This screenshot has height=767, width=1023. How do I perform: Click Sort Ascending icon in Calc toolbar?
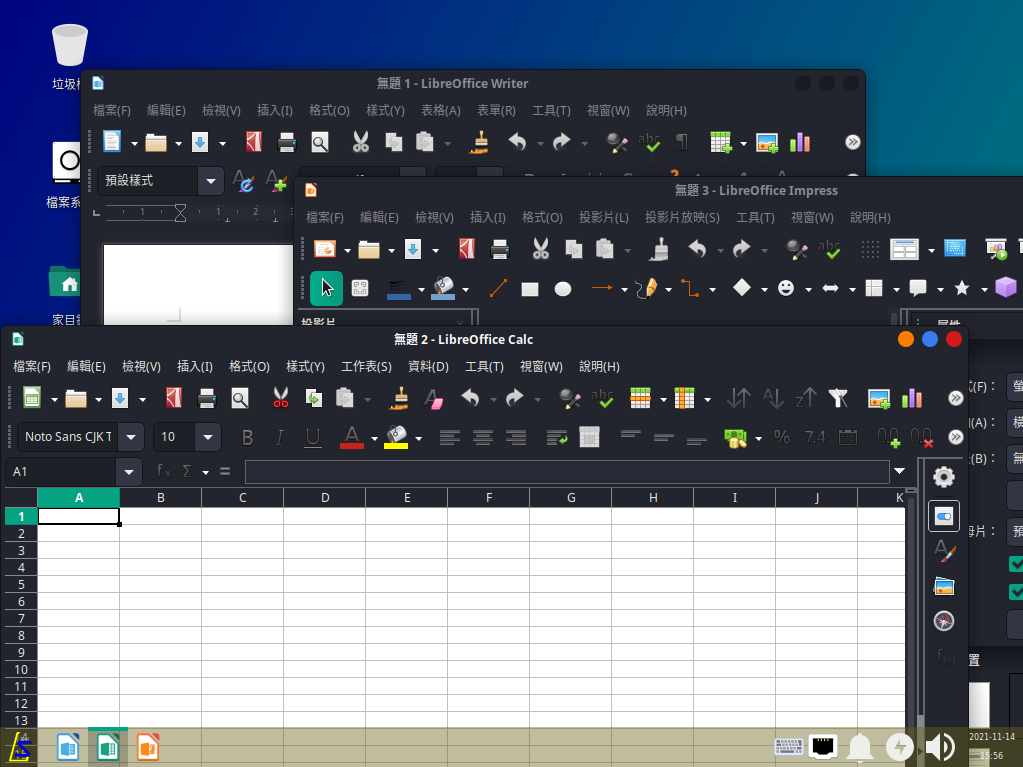773,398
